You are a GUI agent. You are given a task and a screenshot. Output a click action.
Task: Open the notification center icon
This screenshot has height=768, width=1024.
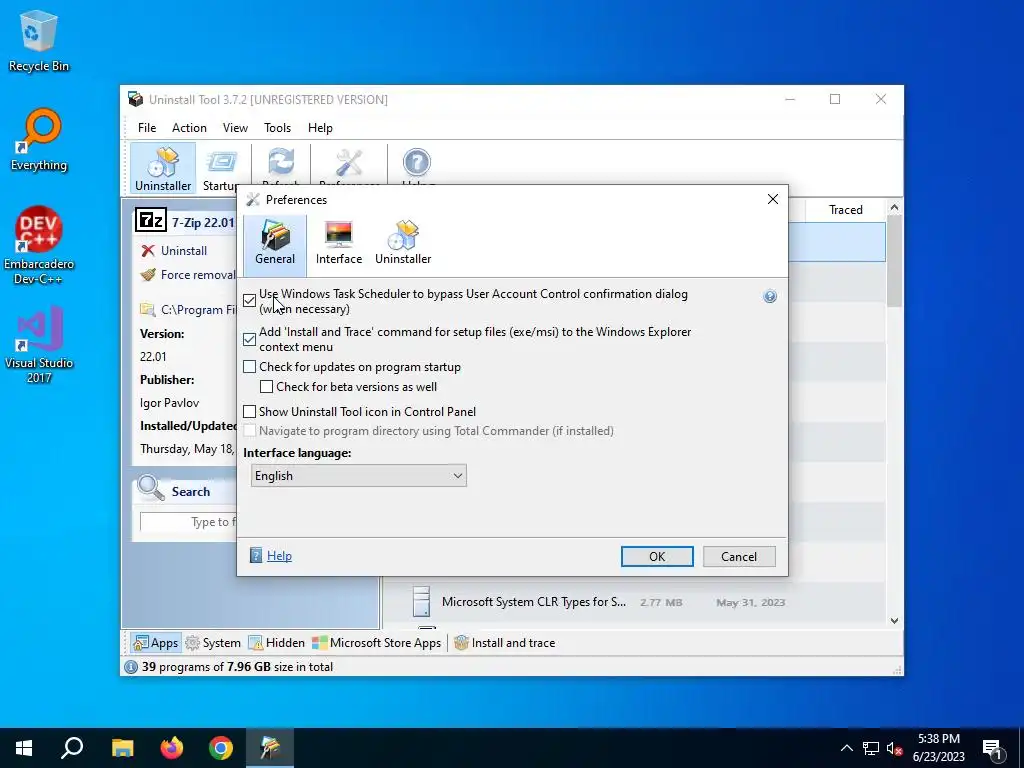point(992,748)
